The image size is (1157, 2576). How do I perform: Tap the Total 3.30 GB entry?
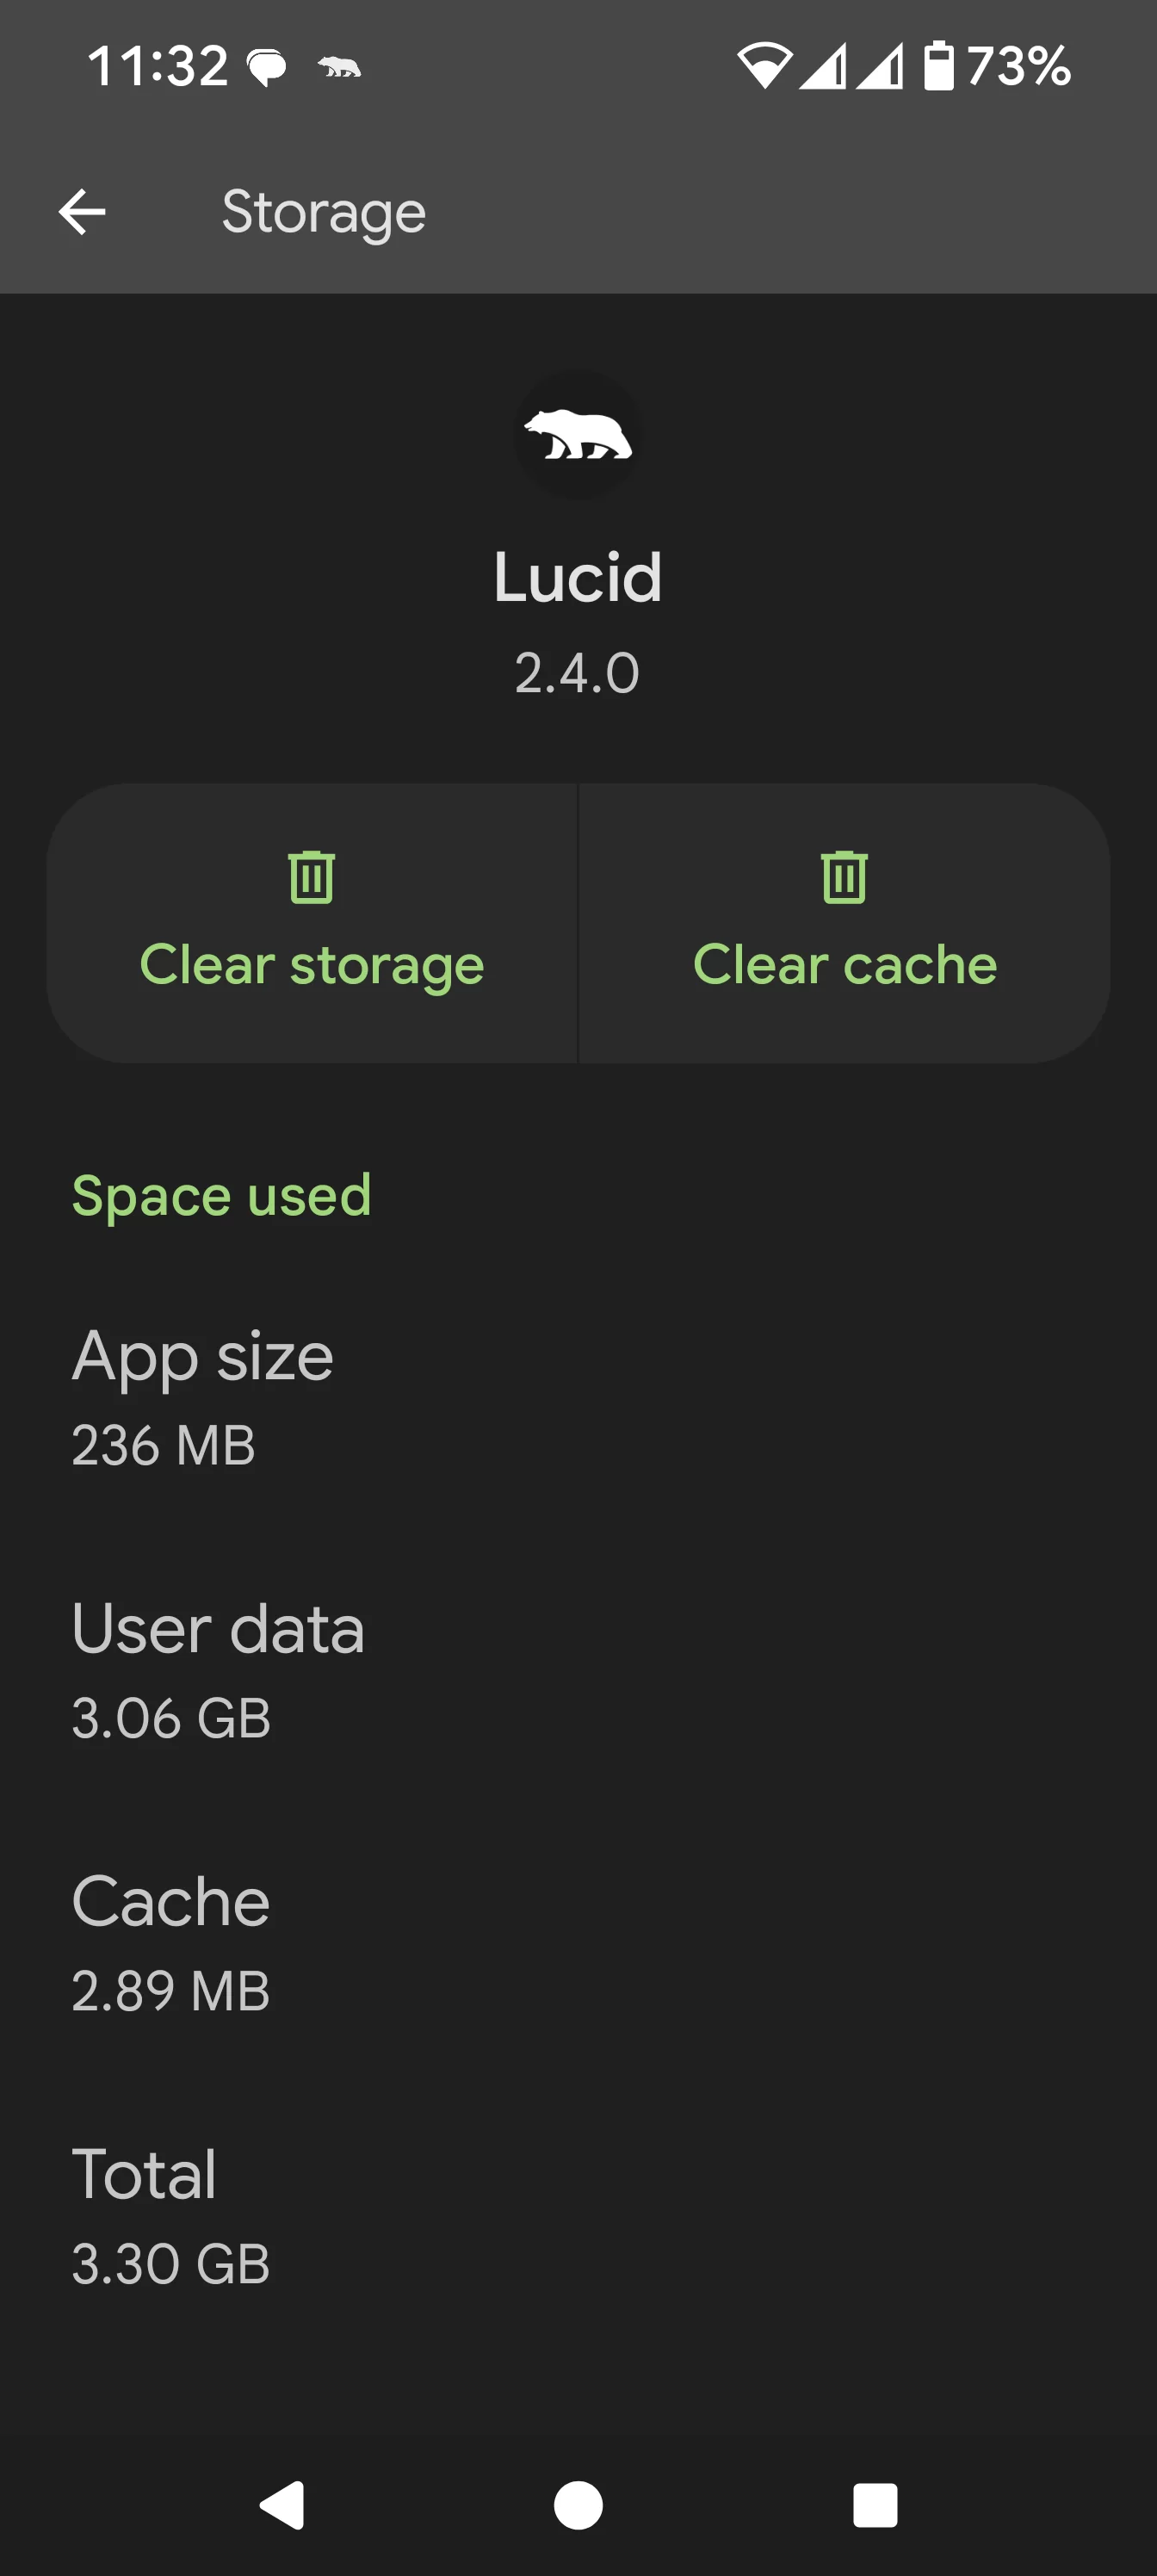pos(578,2215)
